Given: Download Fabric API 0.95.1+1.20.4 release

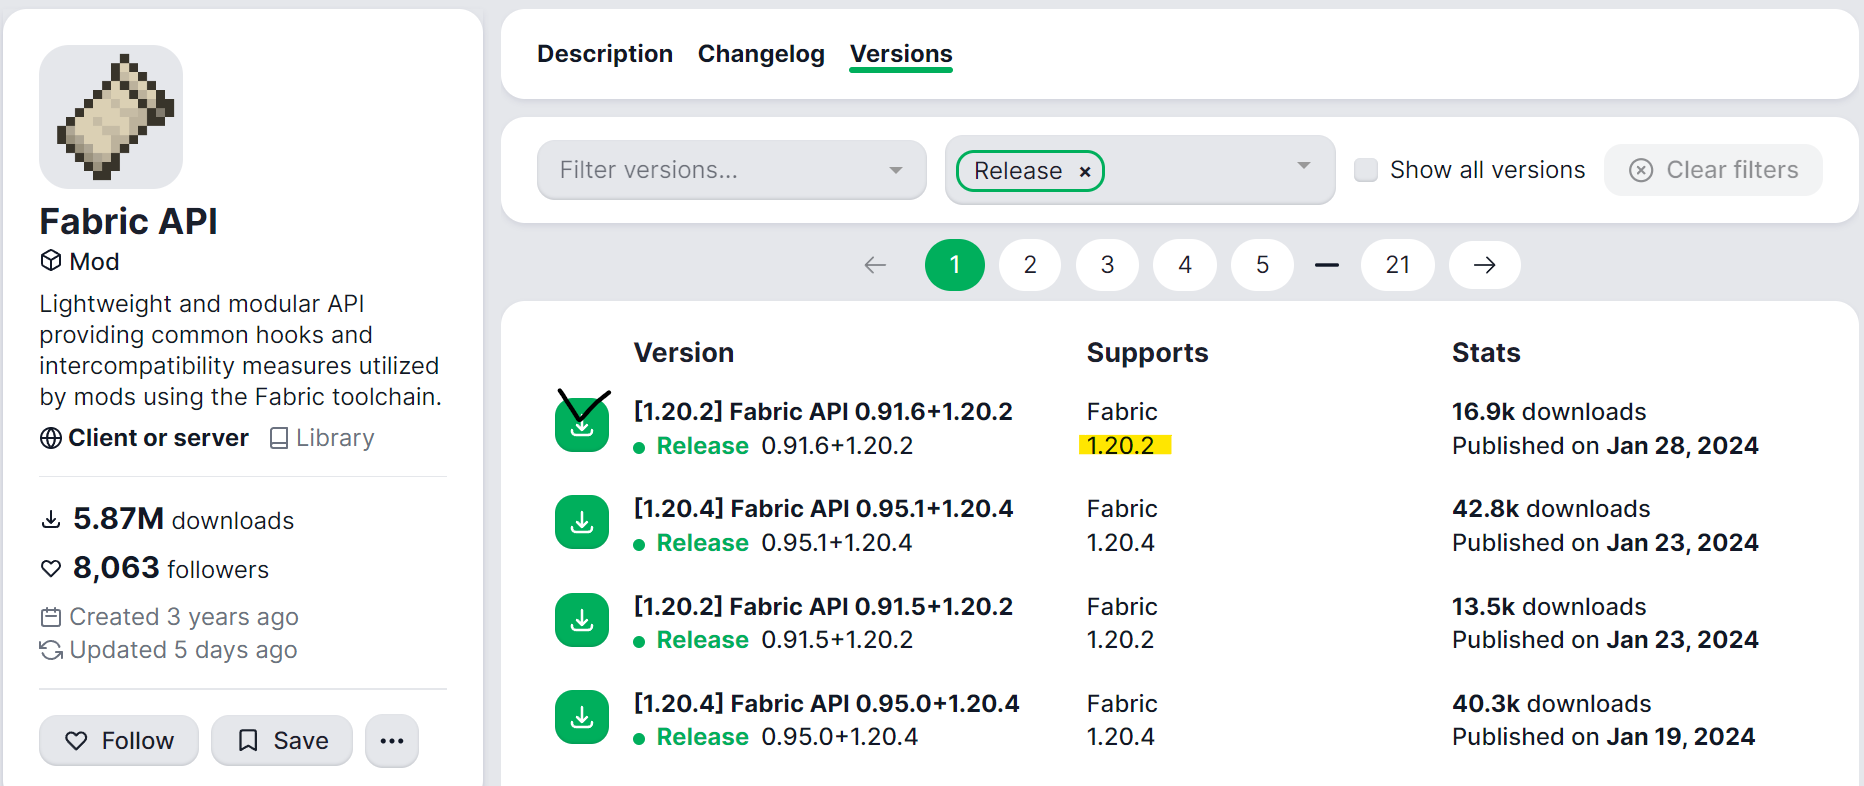Looking at the screenshot, I should (x=582, y=523).
